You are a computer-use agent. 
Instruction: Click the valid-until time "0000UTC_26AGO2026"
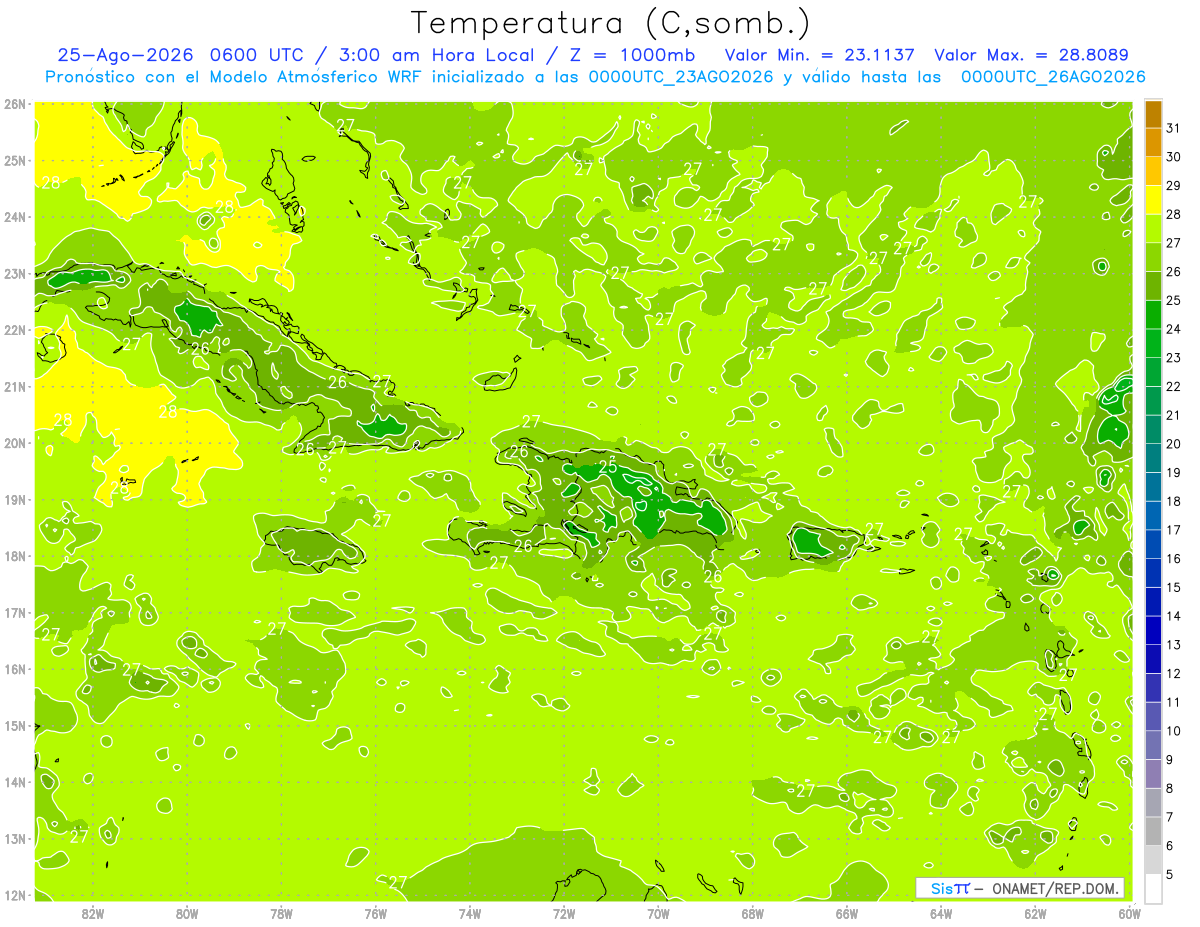pos(1053,77)
